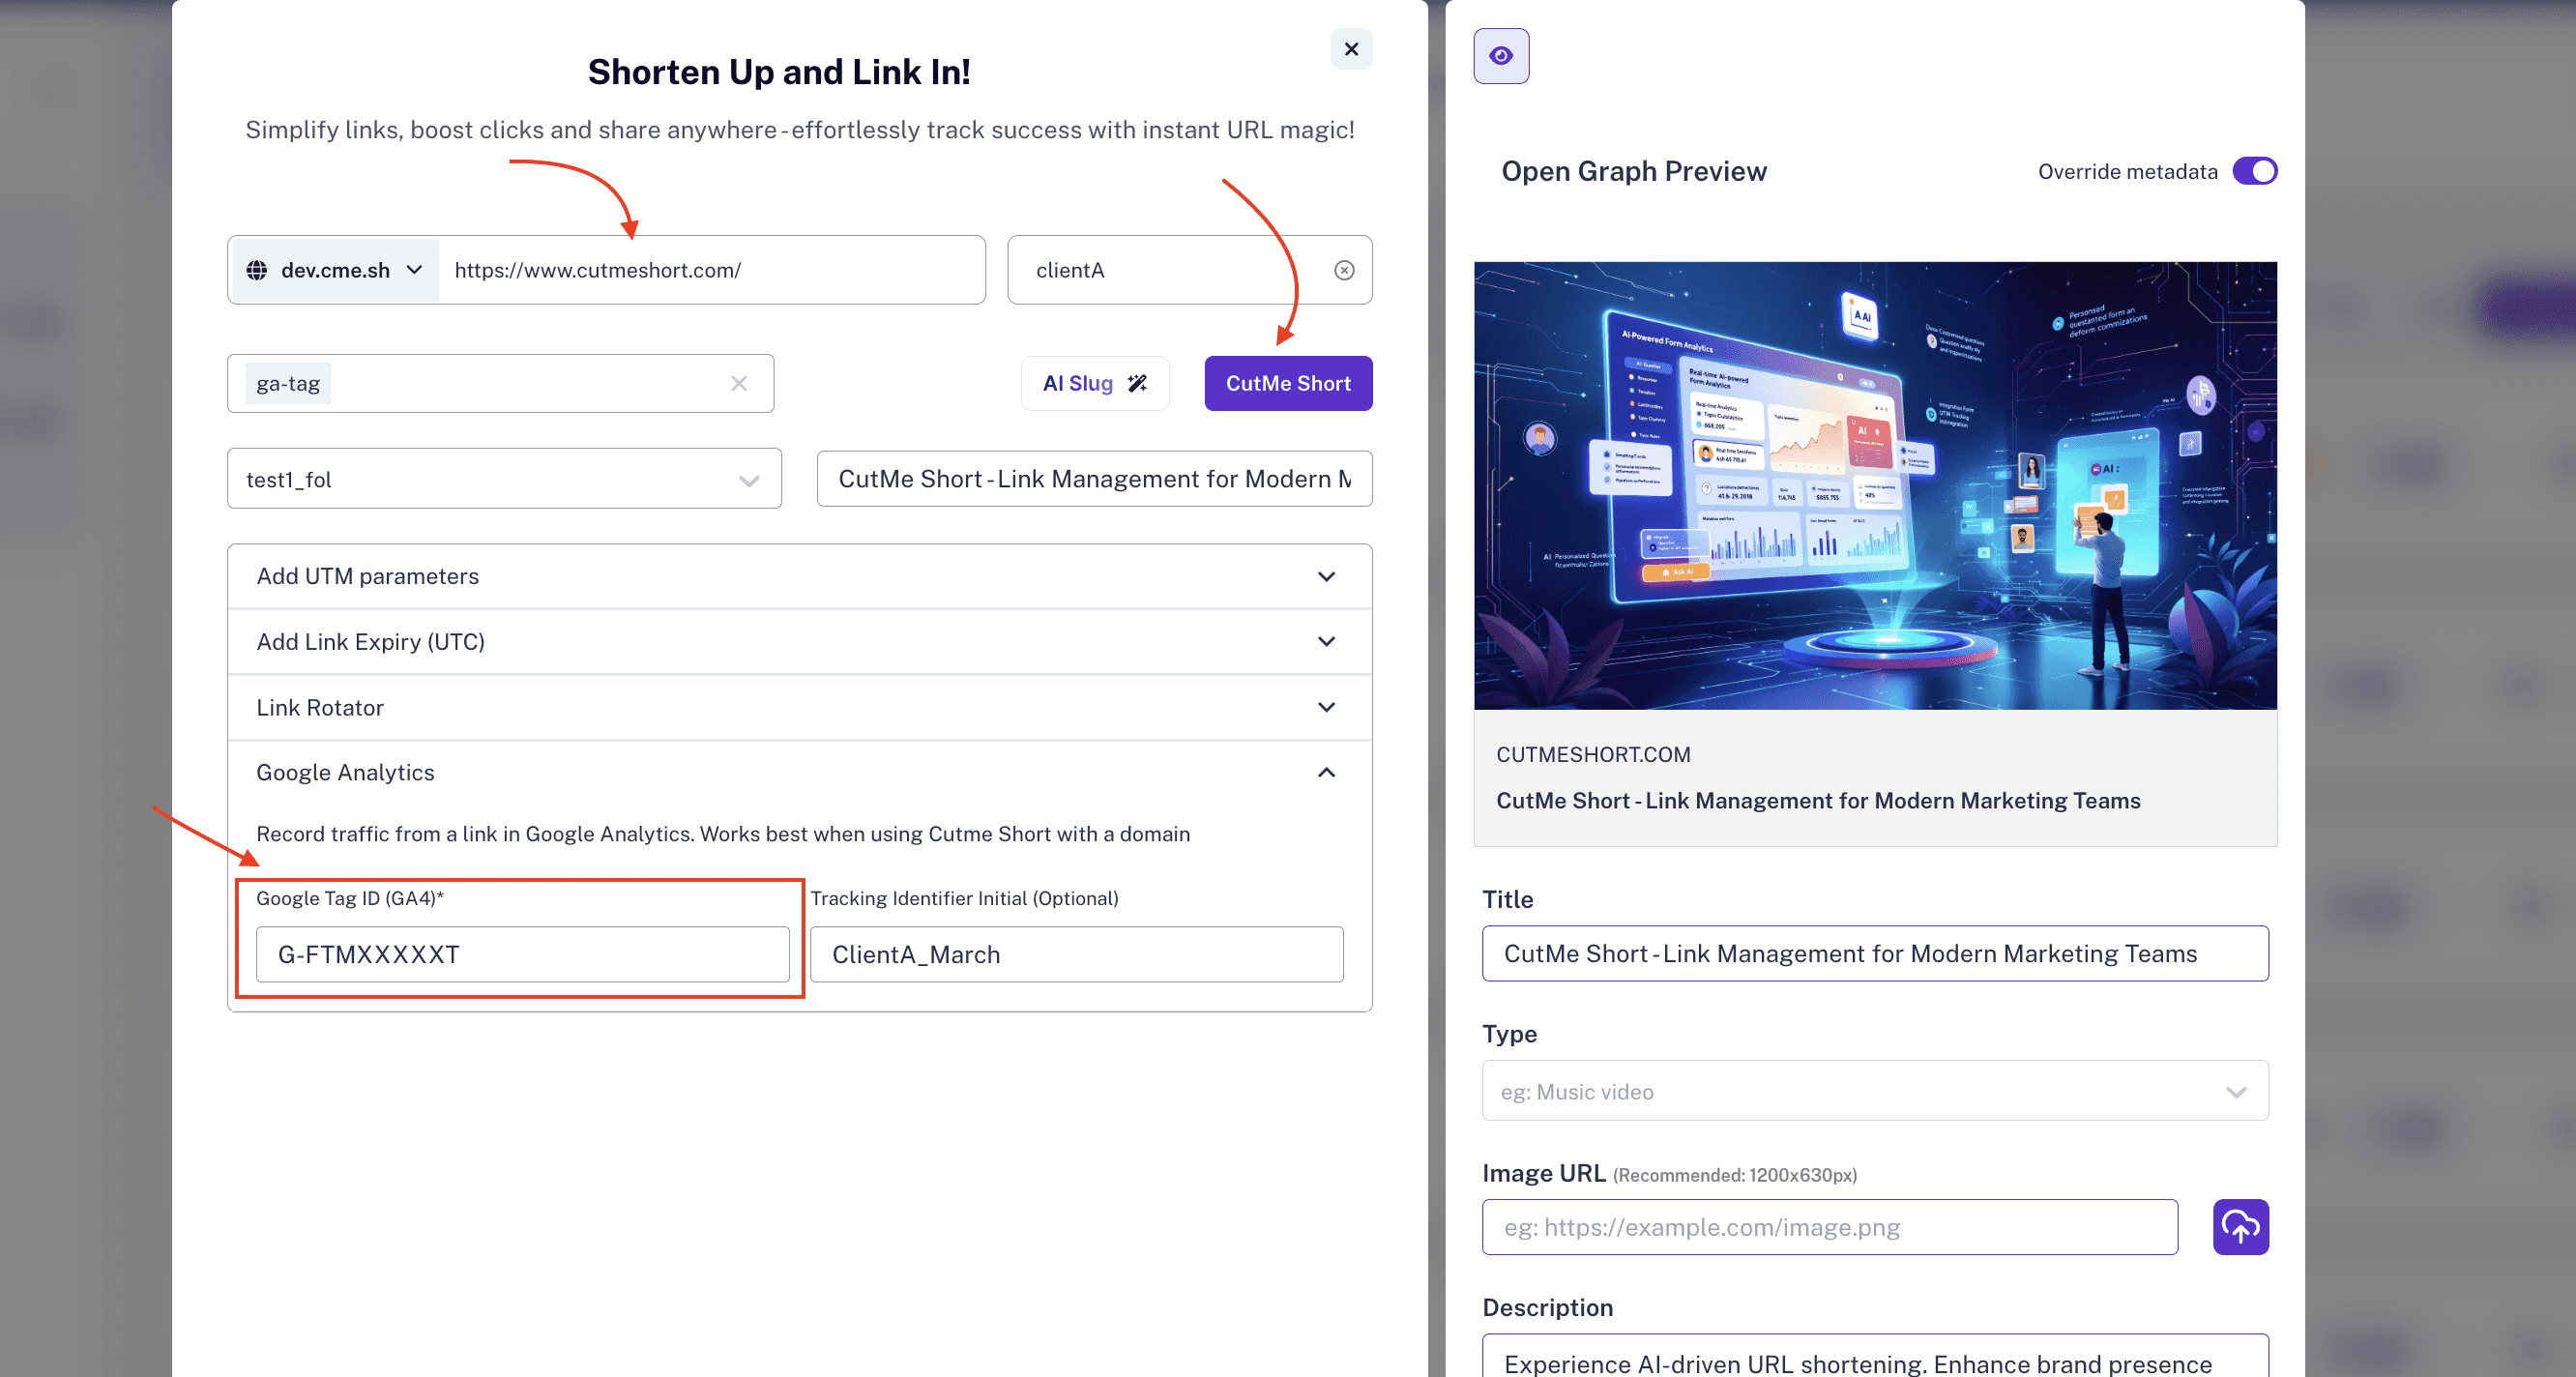
Task: Clear the clientA slug field
Action: point(1344,270)
